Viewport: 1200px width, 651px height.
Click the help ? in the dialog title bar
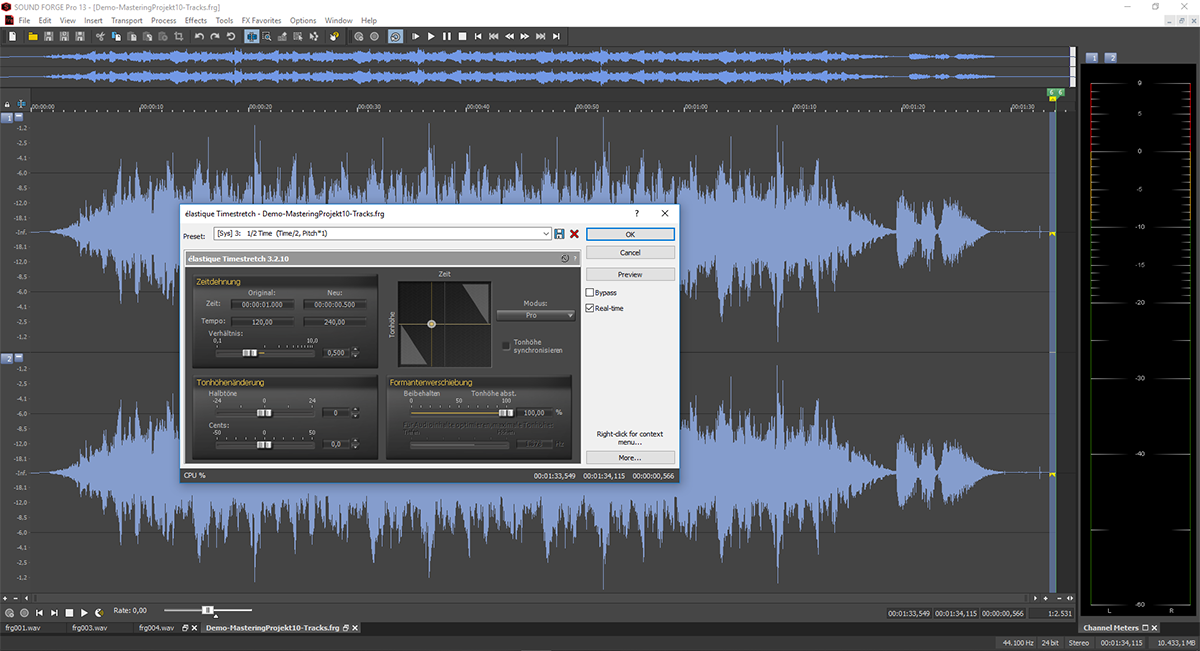(x=637, y=213)
